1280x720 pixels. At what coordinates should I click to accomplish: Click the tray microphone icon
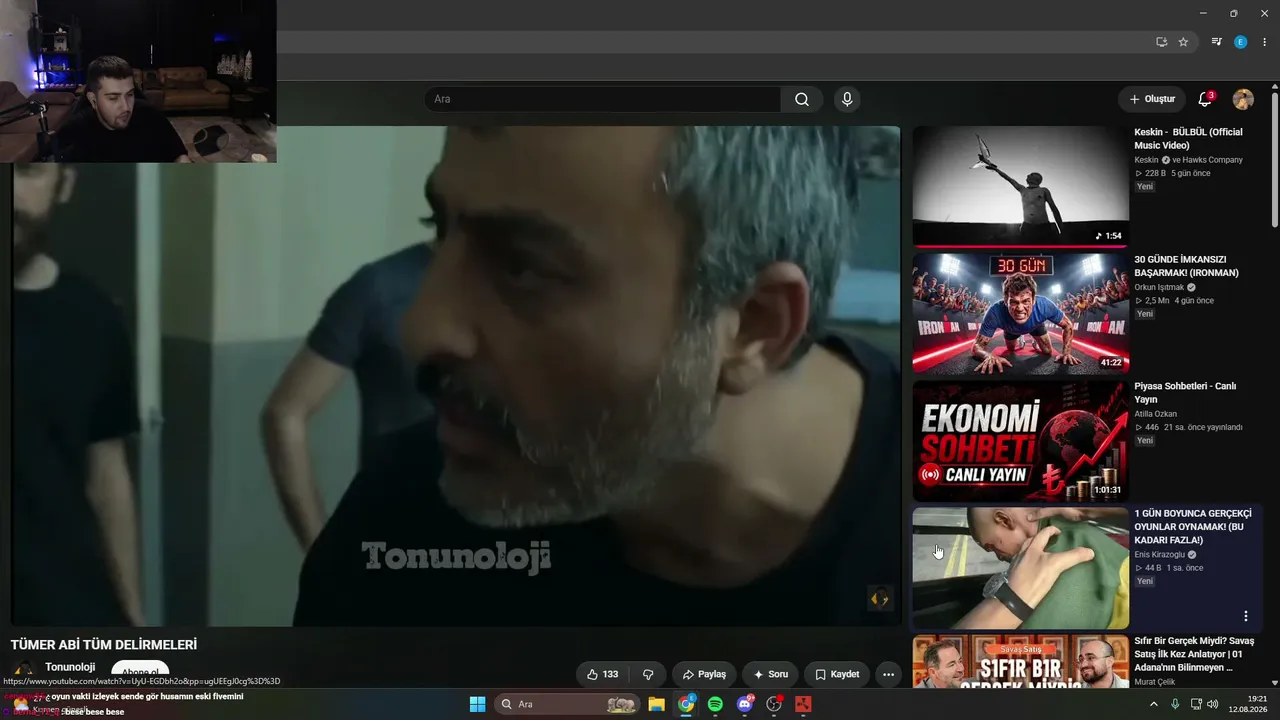[1175, 704]
